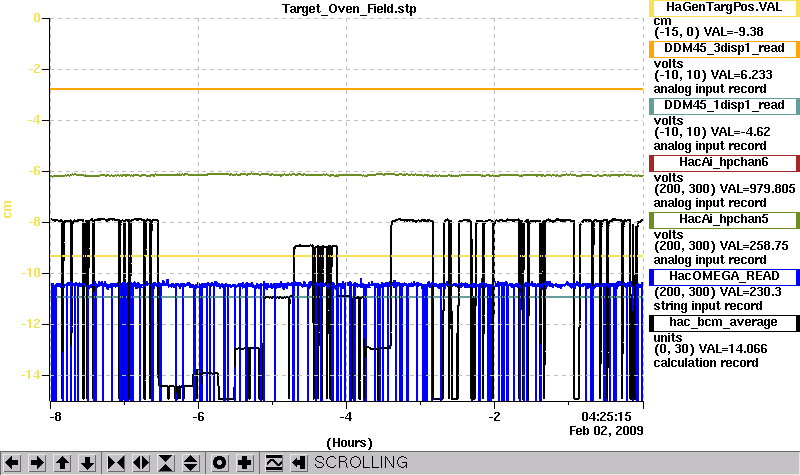Click the vertical cm y-axis label

pos(7,209)
